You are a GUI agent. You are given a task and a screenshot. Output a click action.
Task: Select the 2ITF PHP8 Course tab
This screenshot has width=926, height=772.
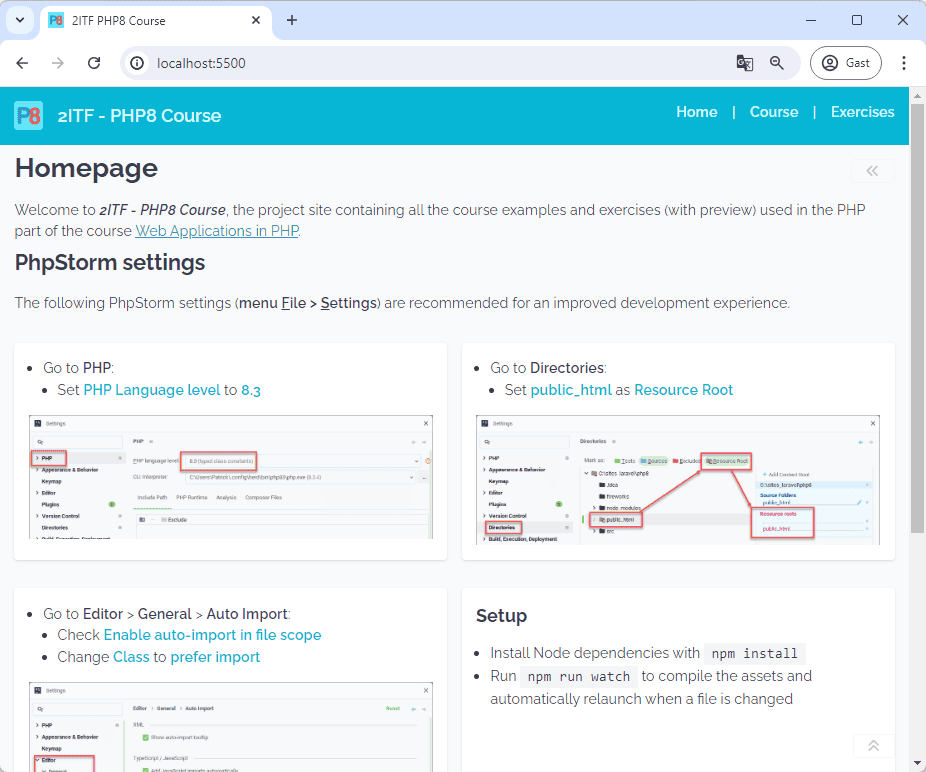coord(156,21)
